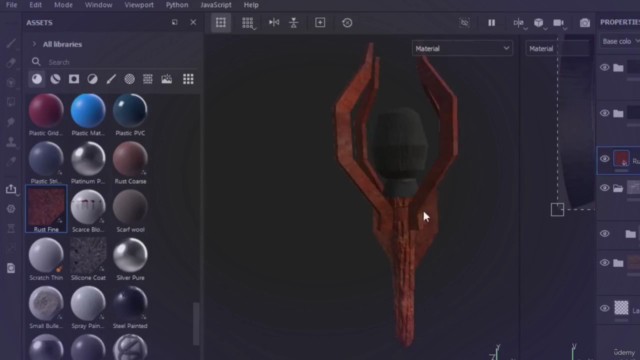Filter assets by Textures icon

pyautogui.click(x=148, y=79)
